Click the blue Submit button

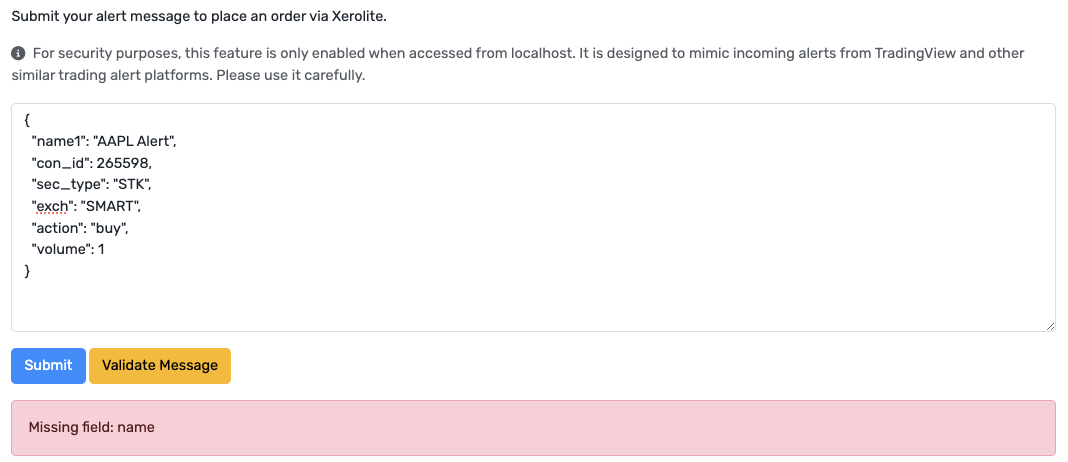[x=48, y=366]
